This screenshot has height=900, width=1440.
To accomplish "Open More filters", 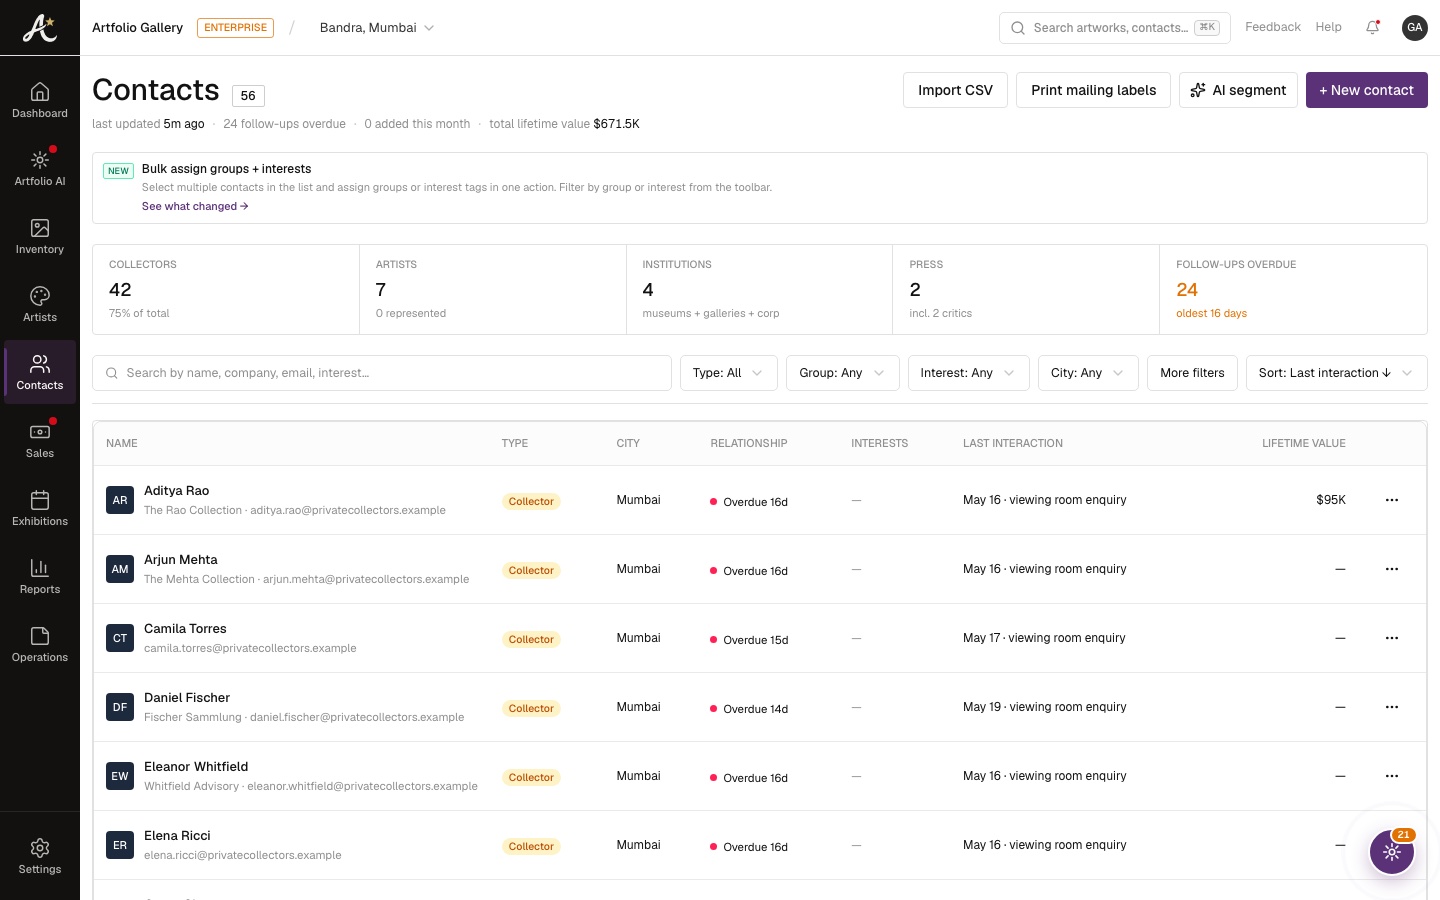I will pos(1192,373).
